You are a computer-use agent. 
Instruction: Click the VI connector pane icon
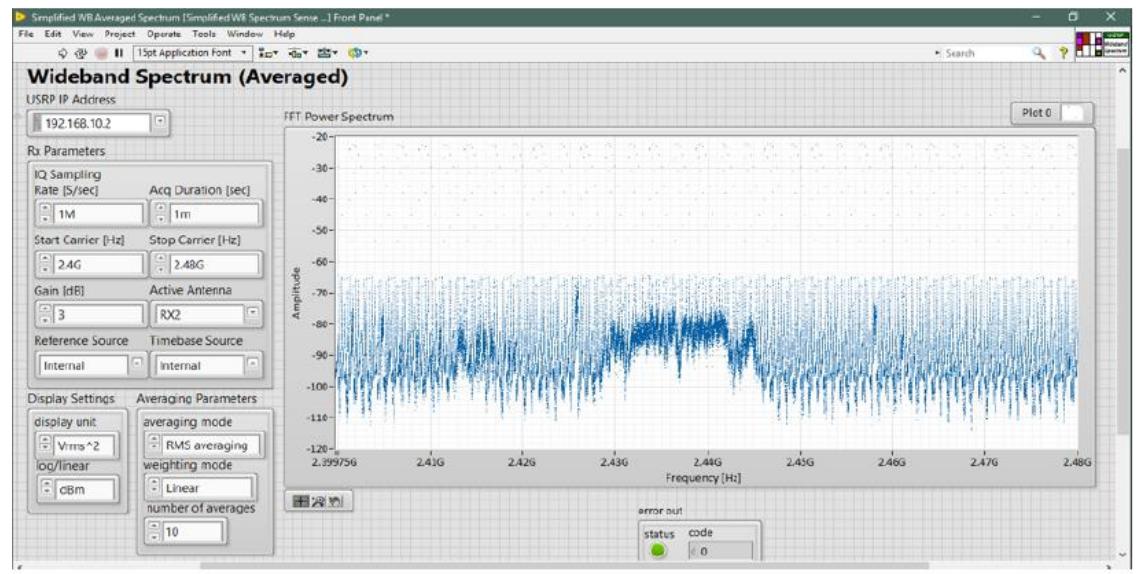(1089, 44)
